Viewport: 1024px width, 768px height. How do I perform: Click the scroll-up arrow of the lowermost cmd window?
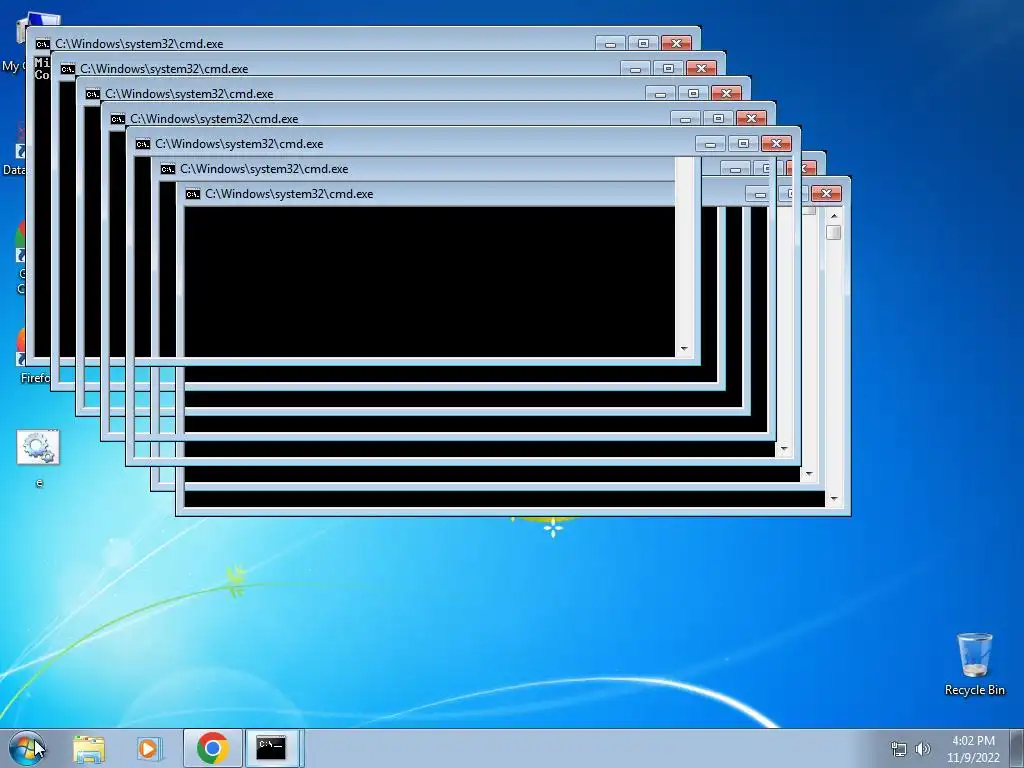[x=833, y=216]
